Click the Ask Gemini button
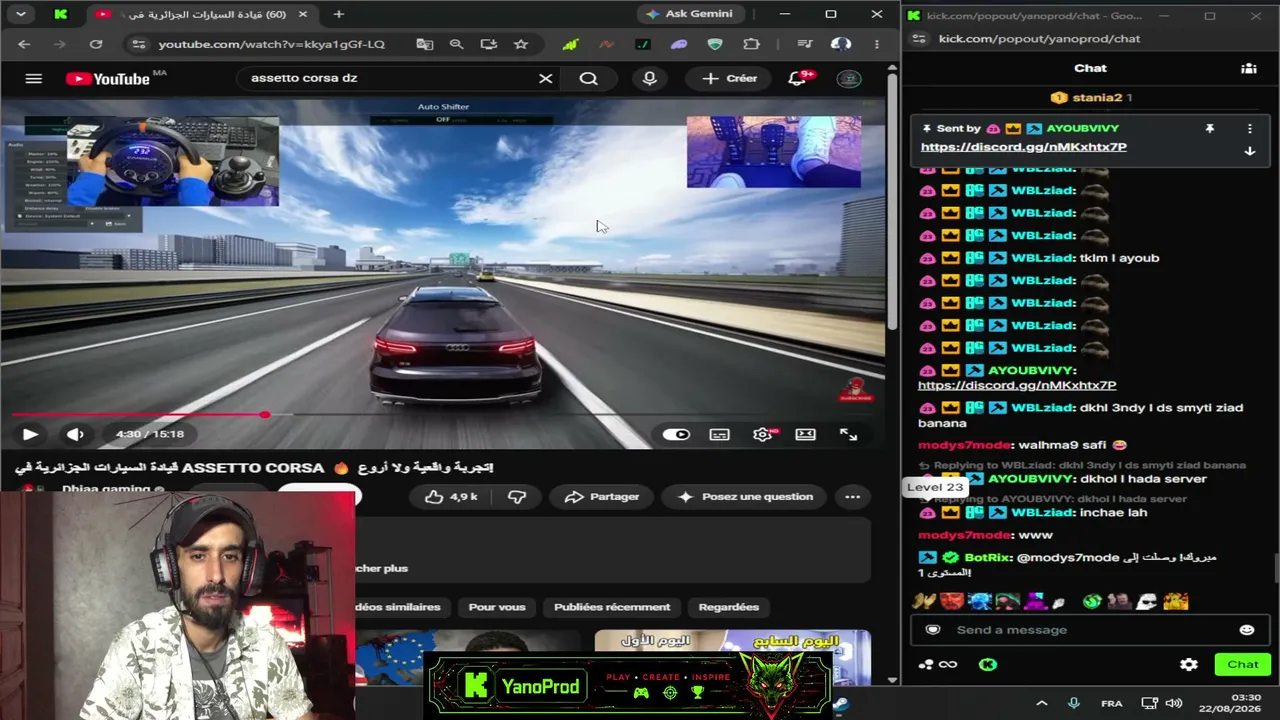The width and height of the screenshot is (1280, 720). (690, 14)
